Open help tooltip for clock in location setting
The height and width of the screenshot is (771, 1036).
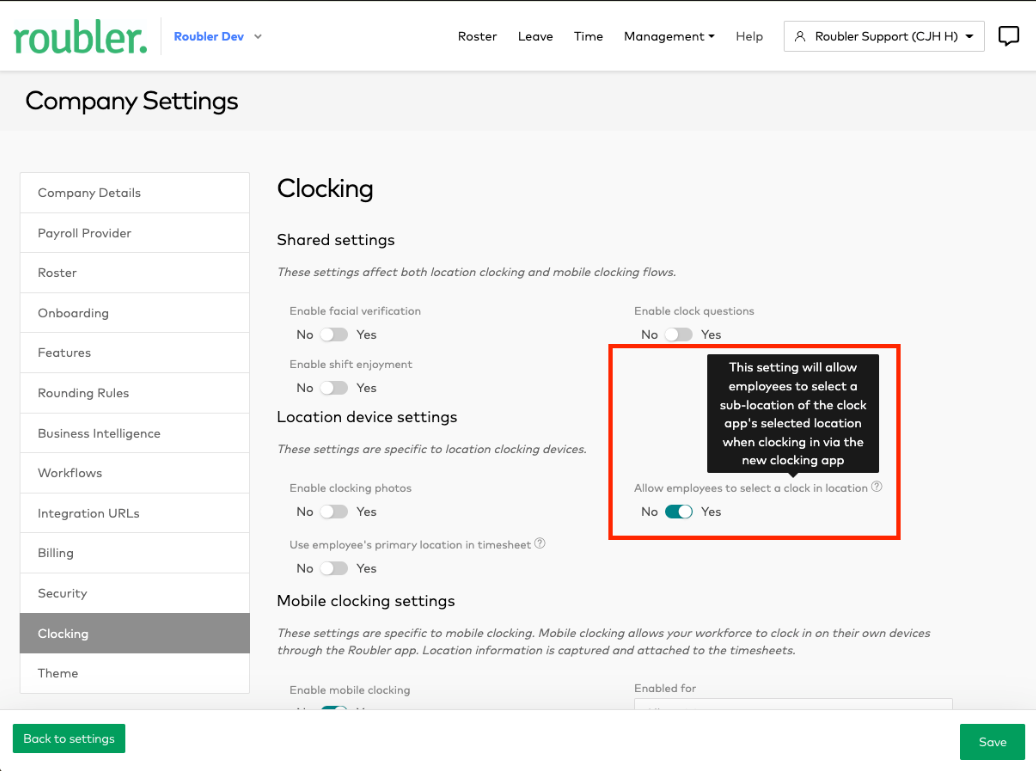[x=876, y=487]
